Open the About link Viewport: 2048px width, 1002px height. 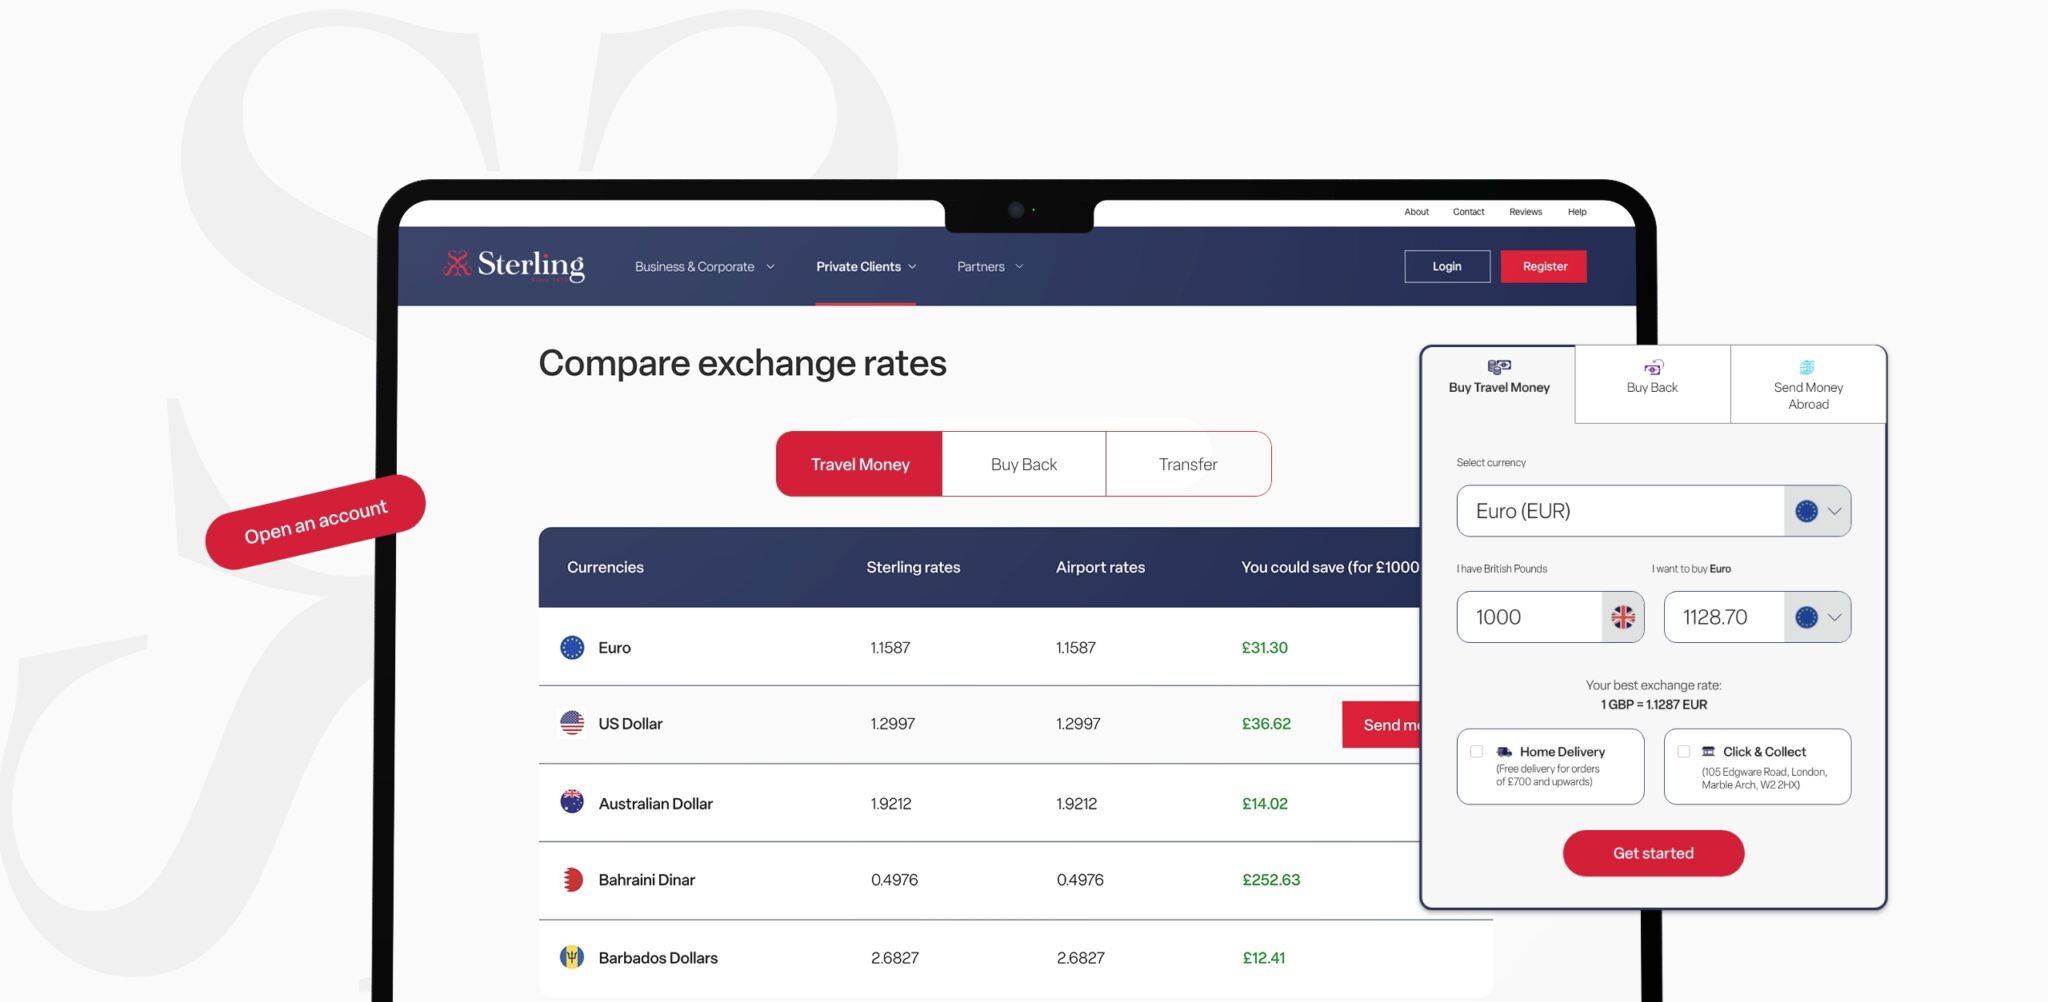pos(1416,212)
